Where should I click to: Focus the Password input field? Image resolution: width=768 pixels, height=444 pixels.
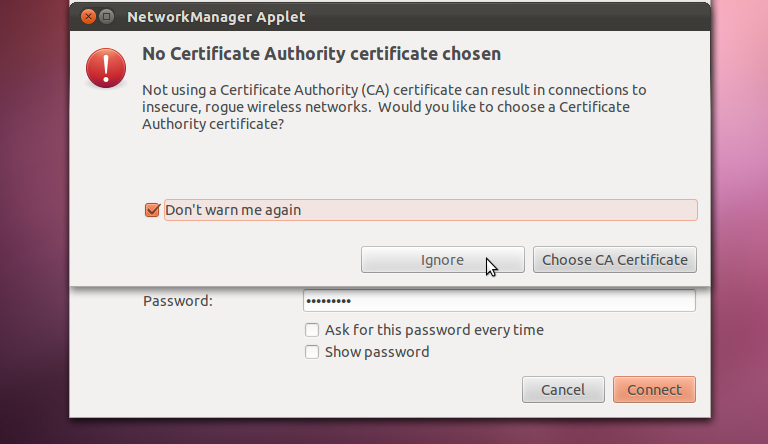click(499, 300)
